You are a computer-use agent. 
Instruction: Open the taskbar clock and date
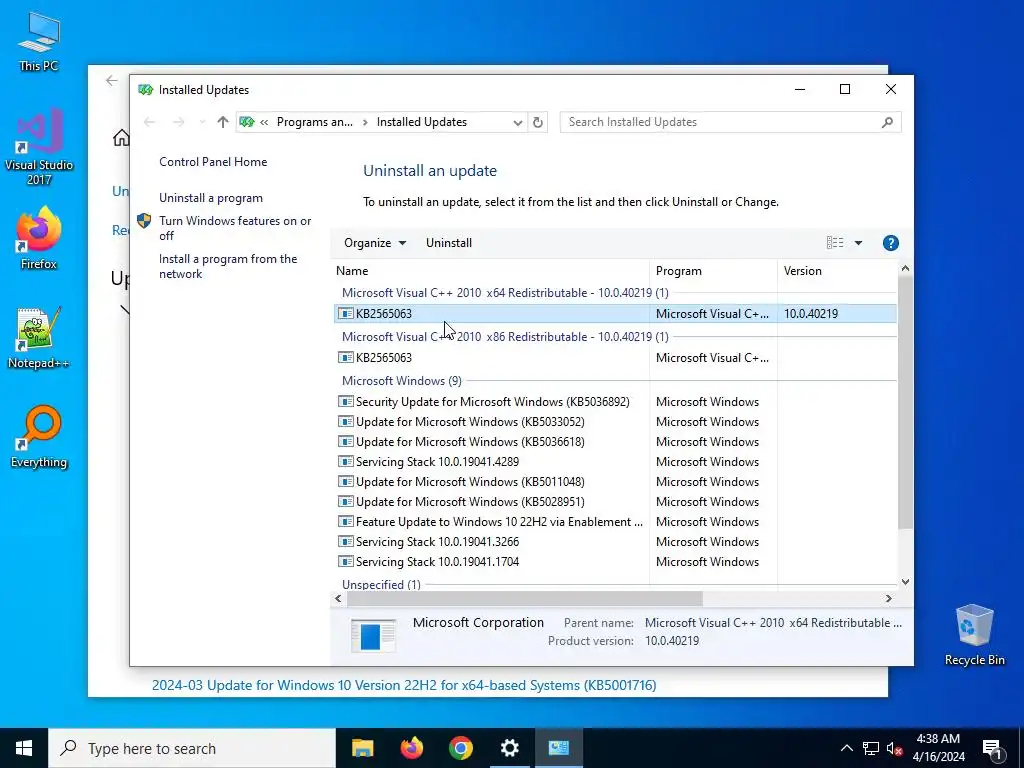pos(938,748)
